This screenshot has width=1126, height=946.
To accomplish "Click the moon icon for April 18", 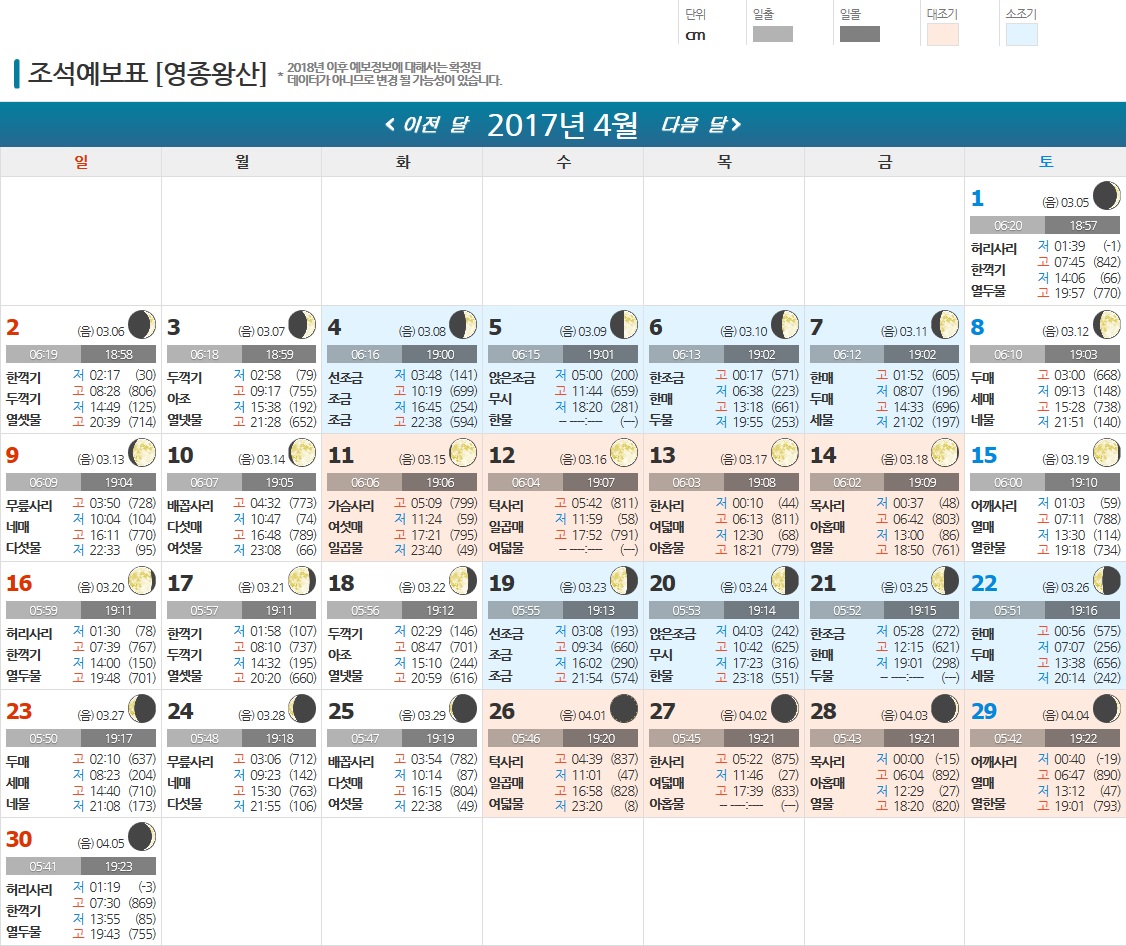I will coord(463,580).
